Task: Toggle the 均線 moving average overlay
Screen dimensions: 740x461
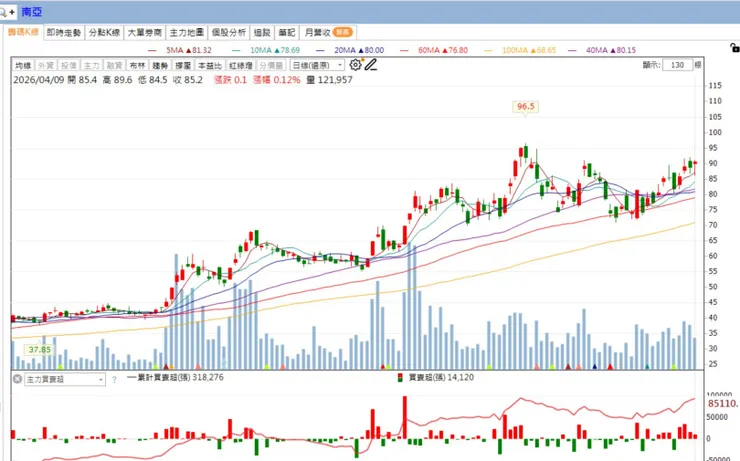Action: [23, 66]
